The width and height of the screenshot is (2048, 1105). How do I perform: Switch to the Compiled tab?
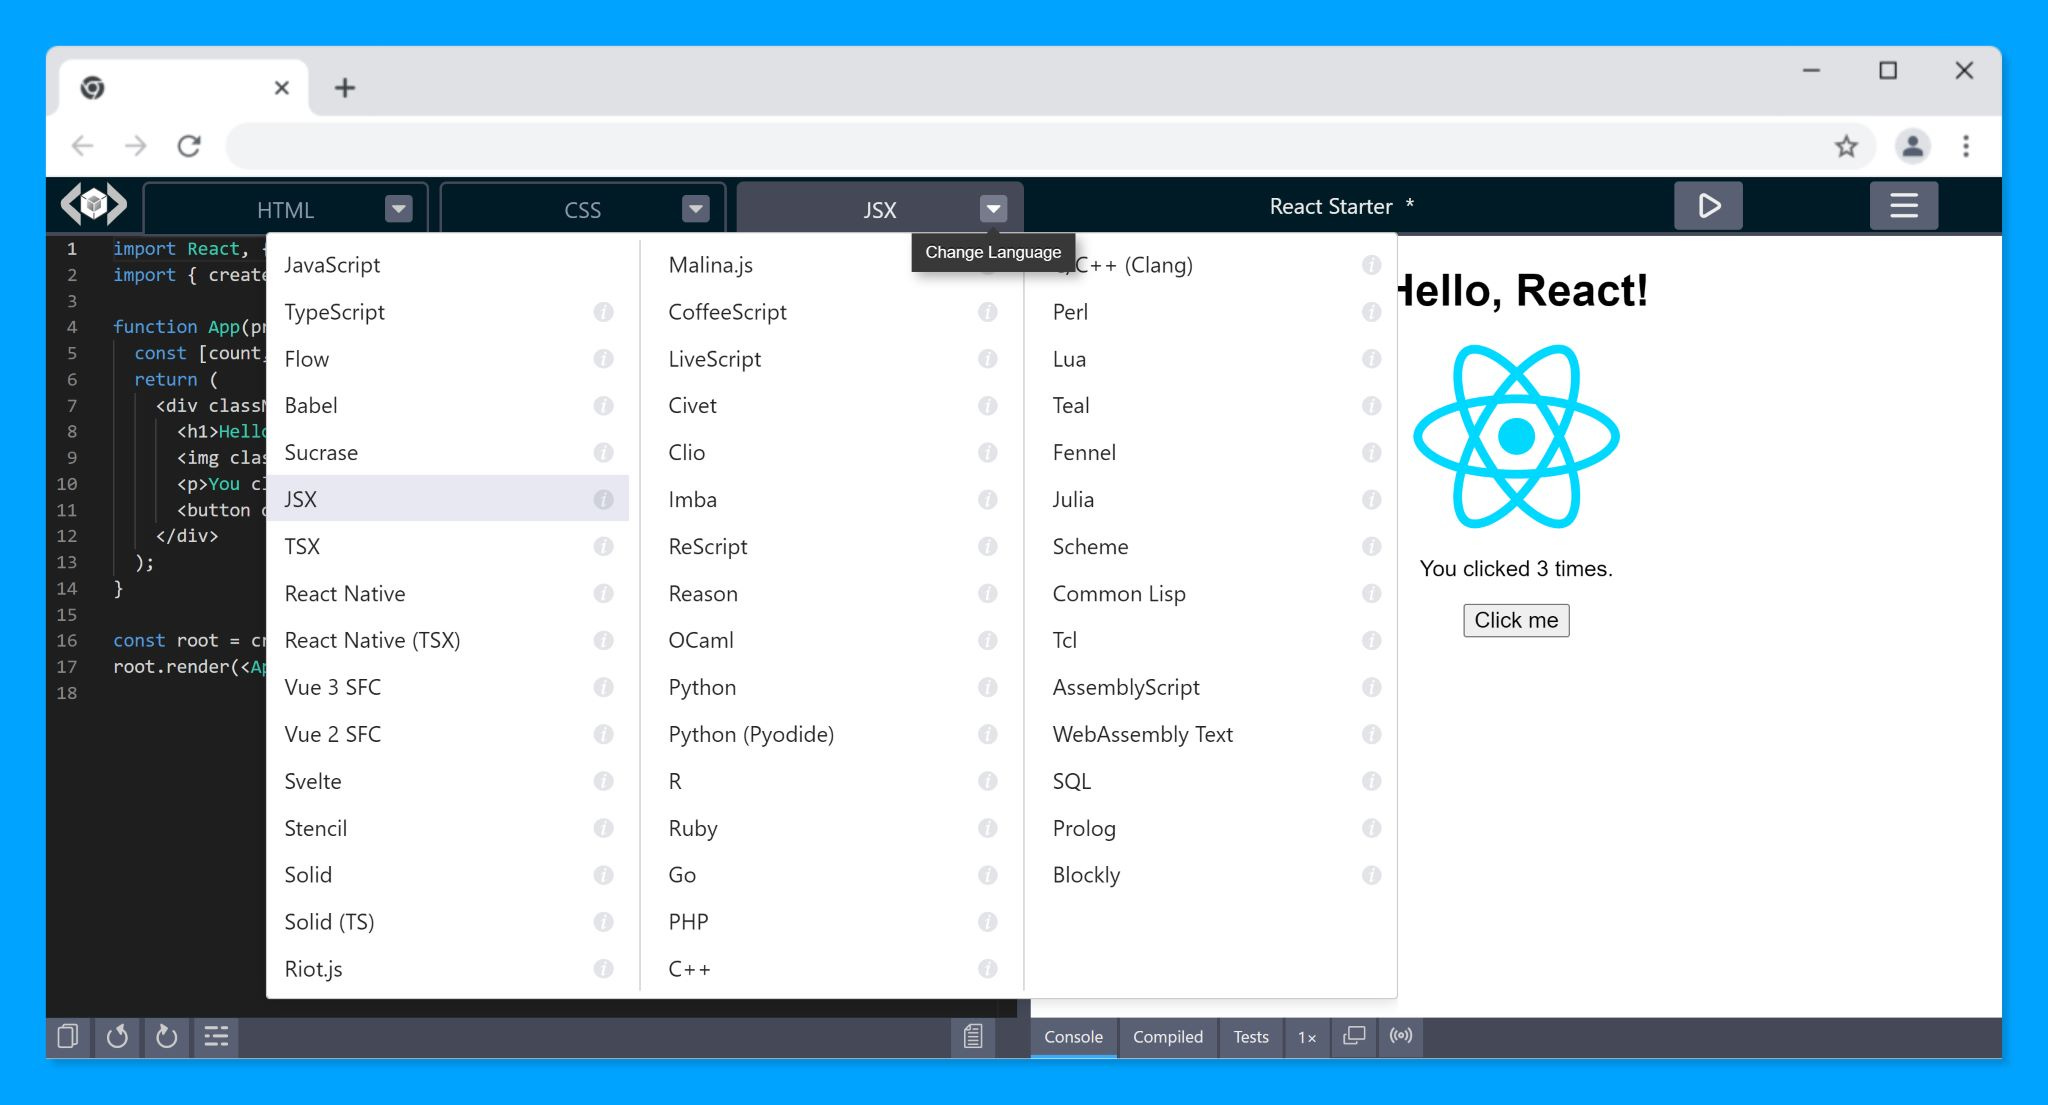click(x=1167, y=1037)
